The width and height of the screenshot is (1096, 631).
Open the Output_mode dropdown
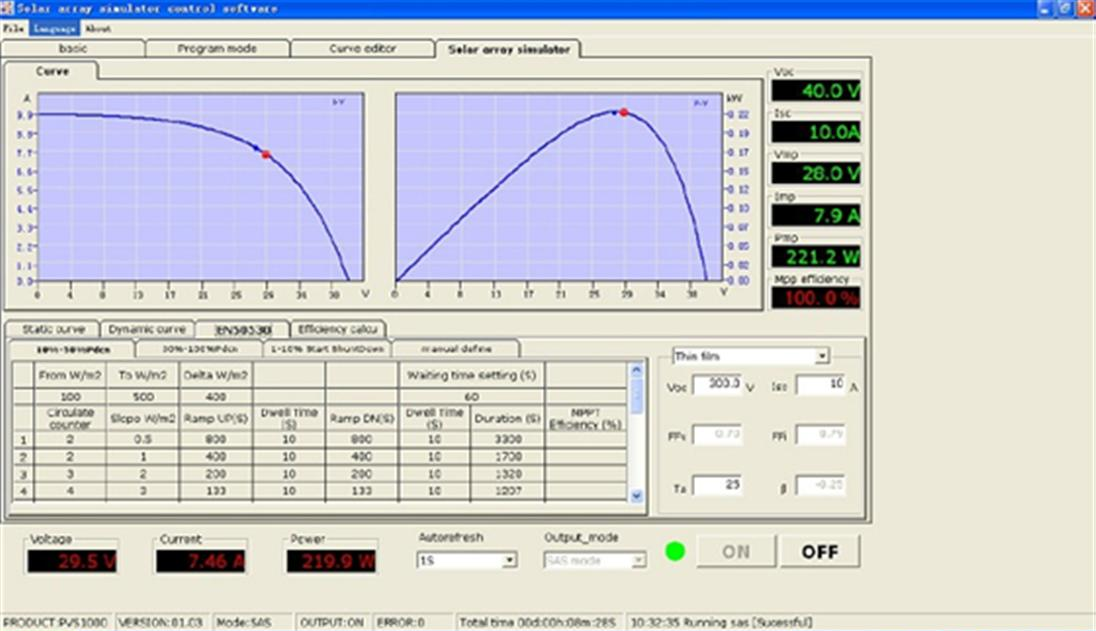637,560
